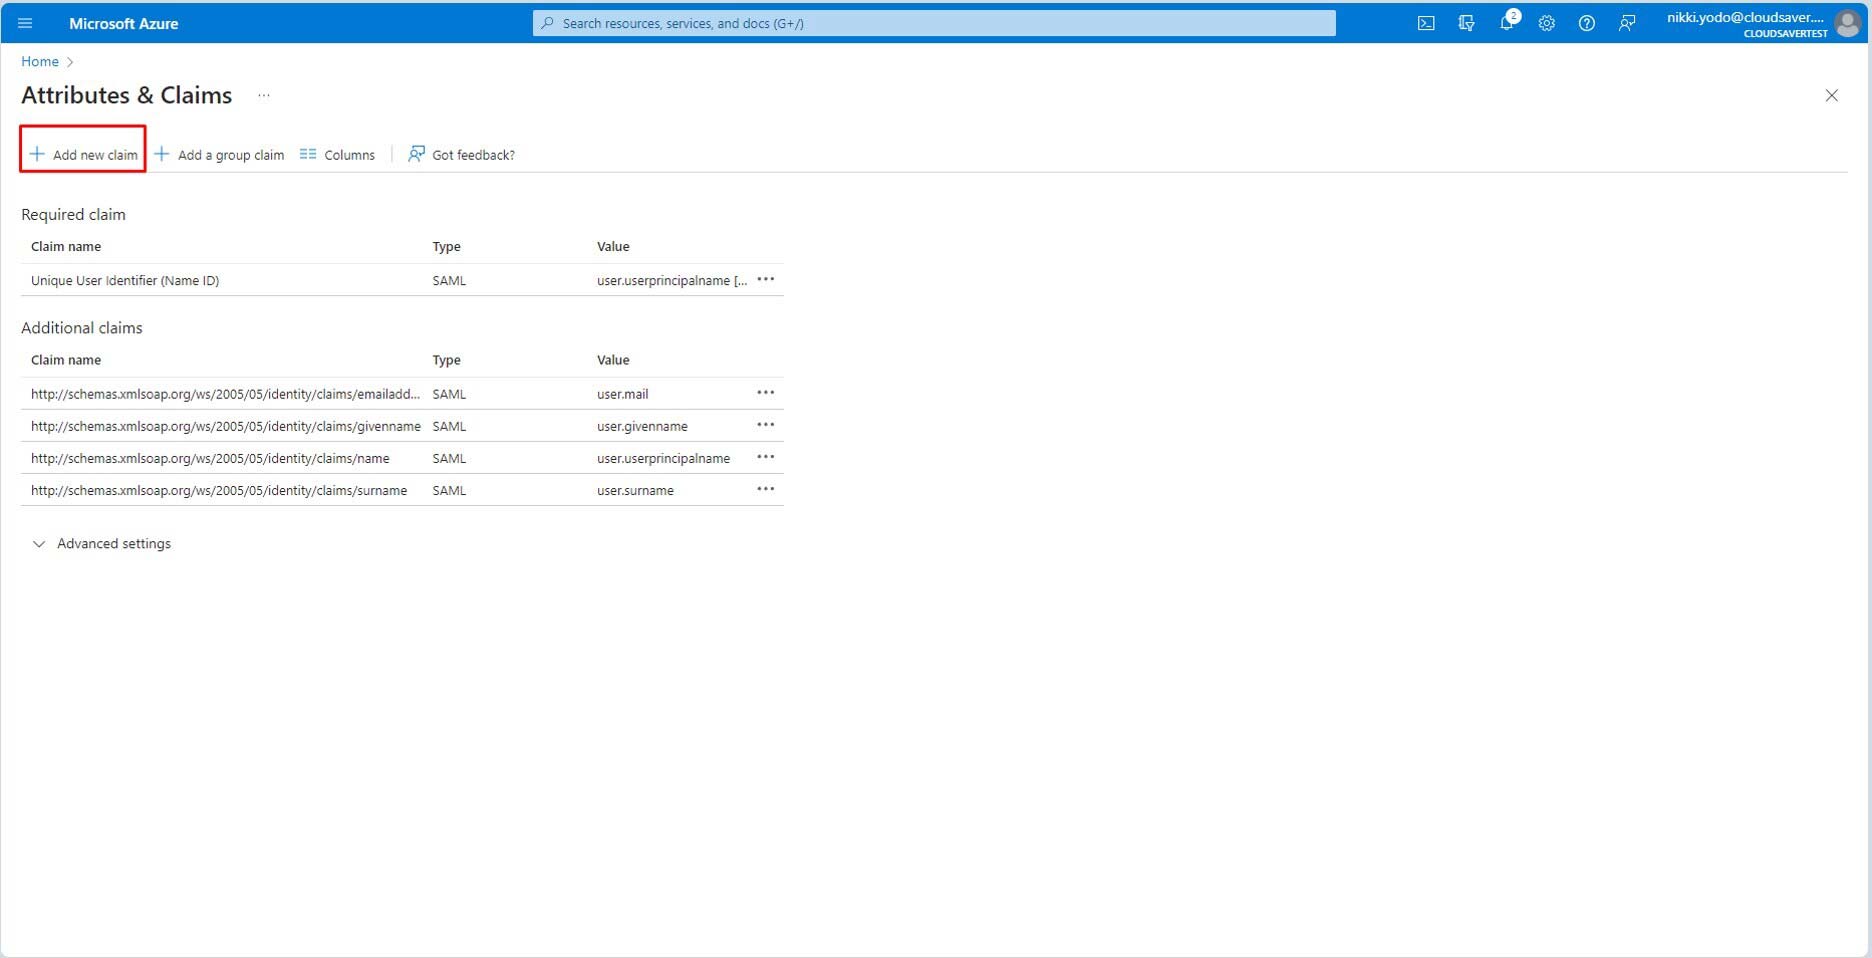Open the Feedback icon in the header
This screenshot has width=1872, height=958.
pos(1627,23)
